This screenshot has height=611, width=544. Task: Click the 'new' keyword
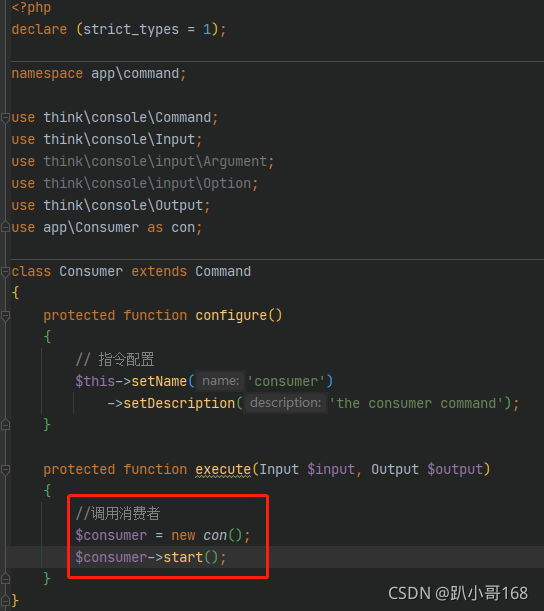[x=183, y=536]
